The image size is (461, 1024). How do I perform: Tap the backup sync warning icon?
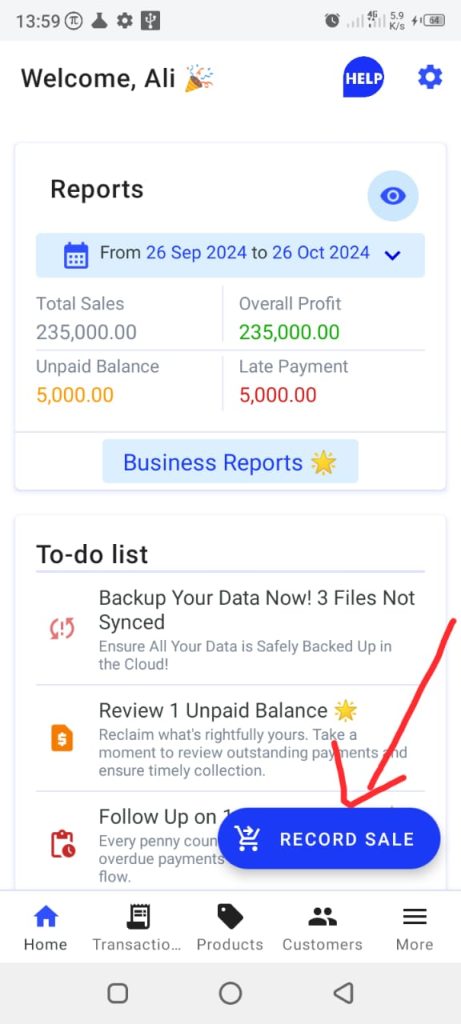63,628
